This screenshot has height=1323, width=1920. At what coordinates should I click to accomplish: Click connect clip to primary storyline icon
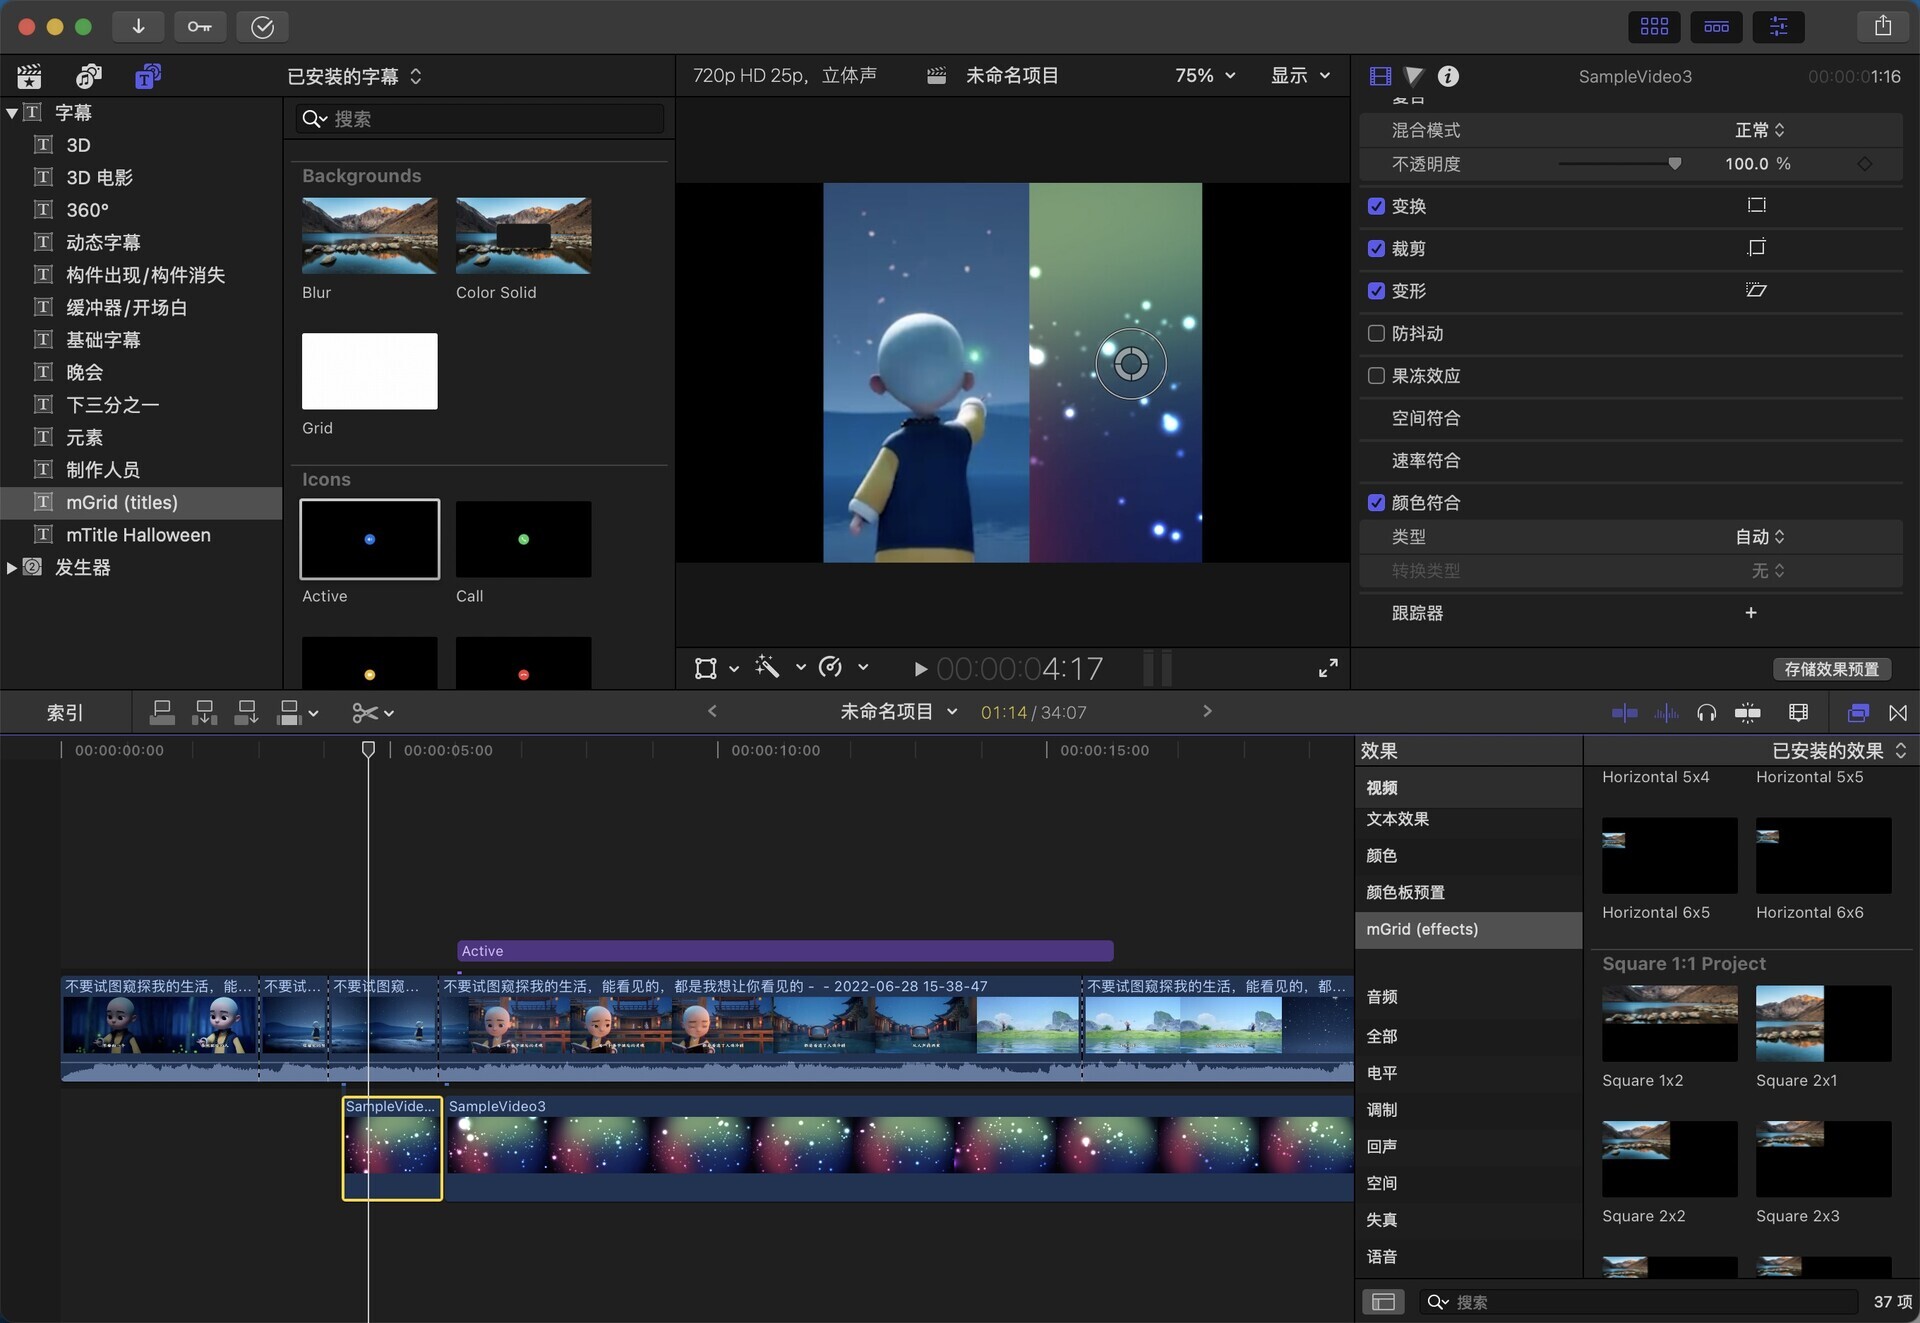tap(162, 712)
